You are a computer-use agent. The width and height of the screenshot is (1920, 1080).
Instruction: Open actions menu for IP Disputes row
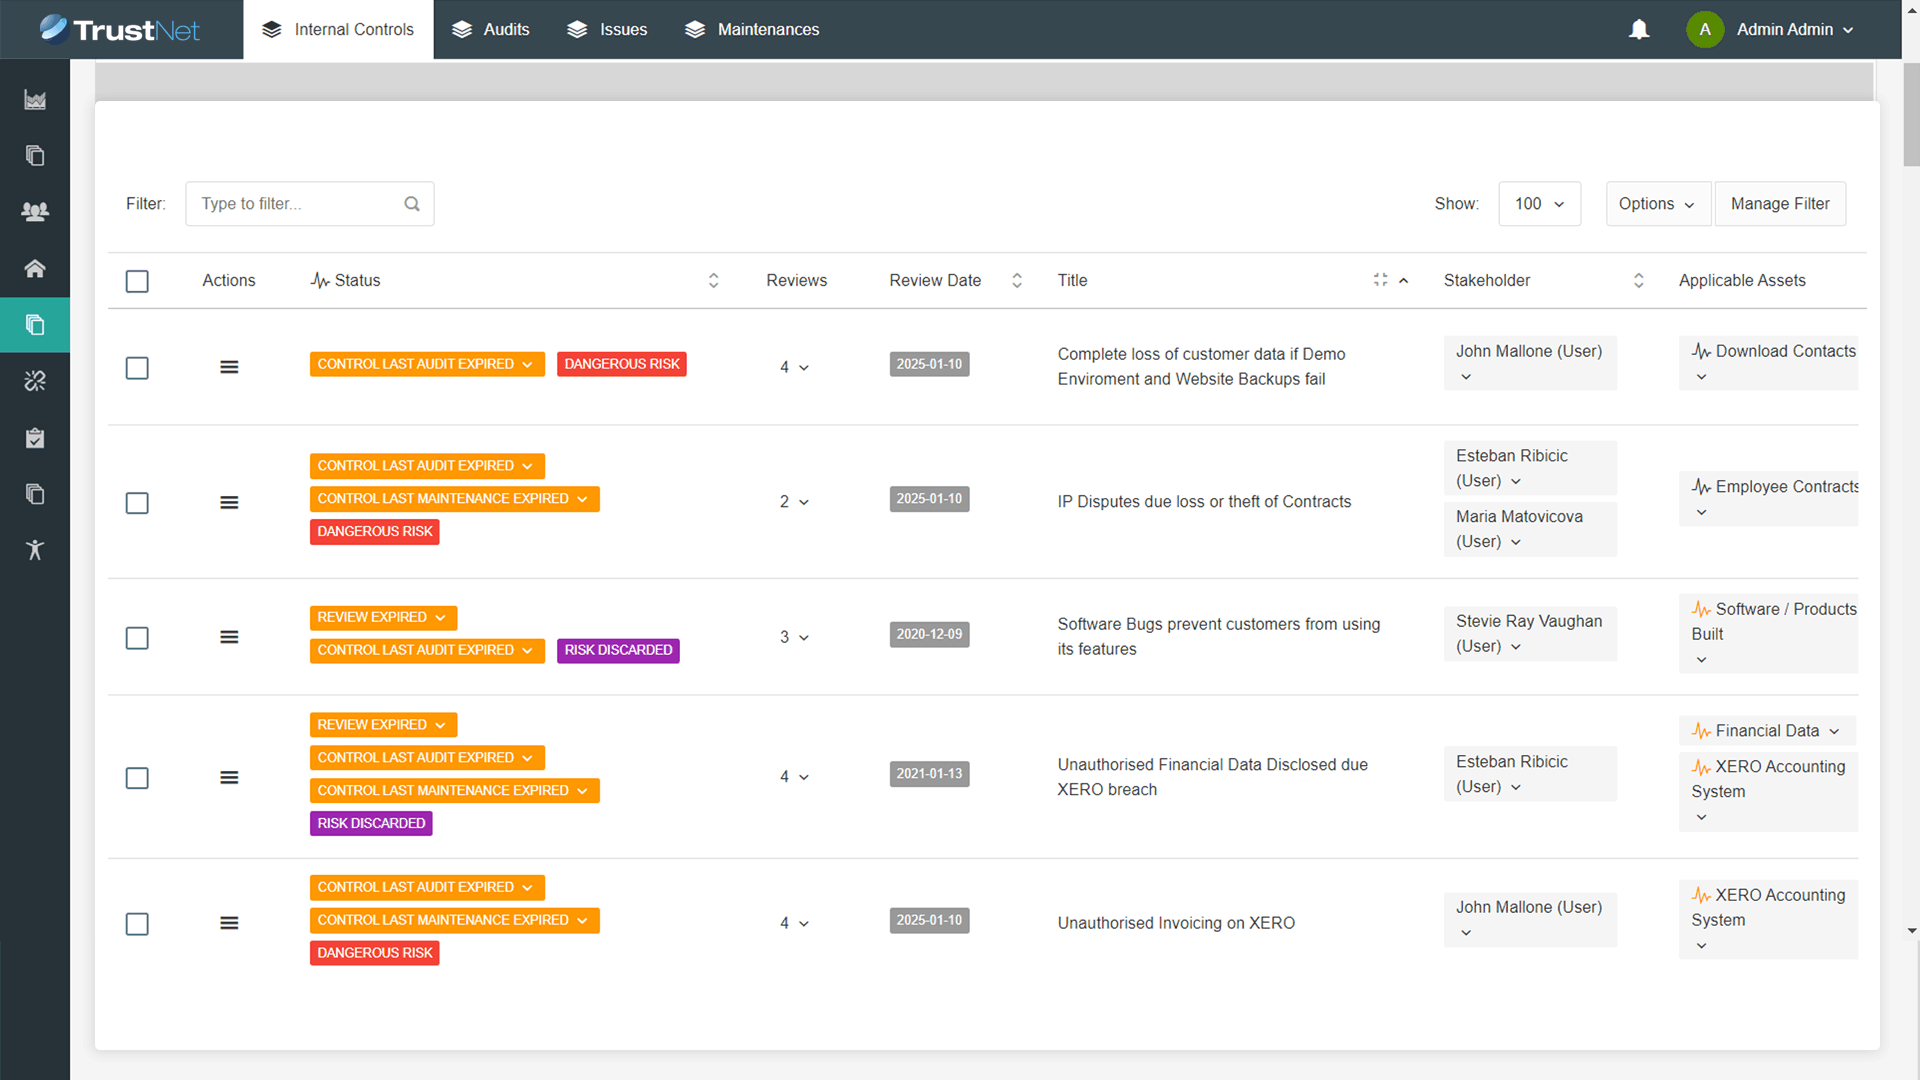pyautogui.click(x=229, y=502)
